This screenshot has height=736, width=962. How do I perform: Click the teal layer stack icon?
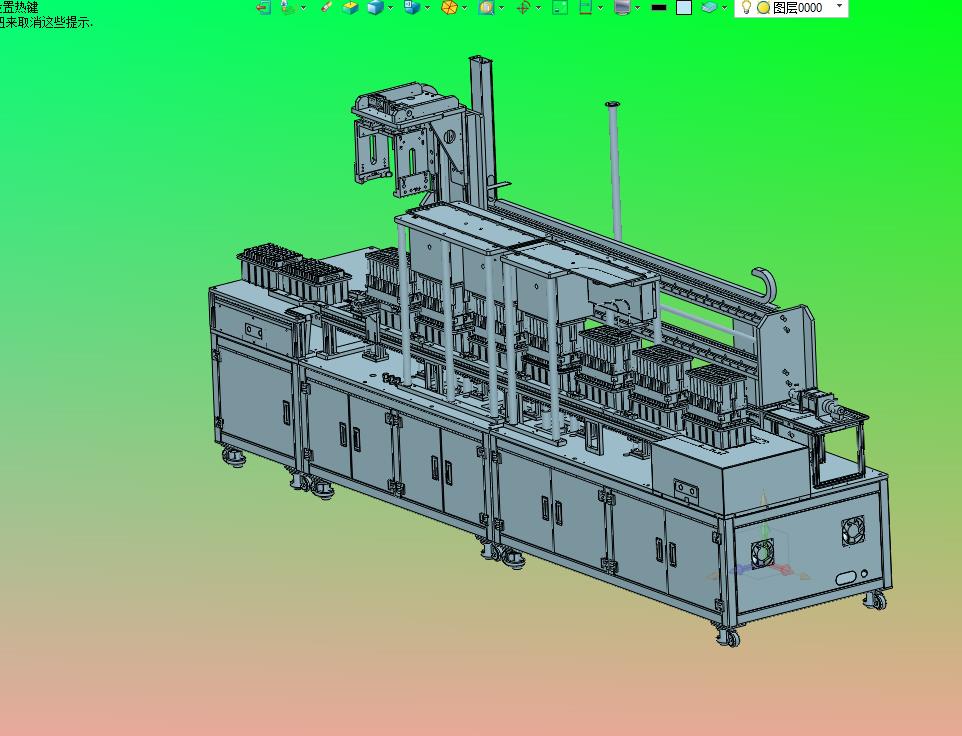710,7
